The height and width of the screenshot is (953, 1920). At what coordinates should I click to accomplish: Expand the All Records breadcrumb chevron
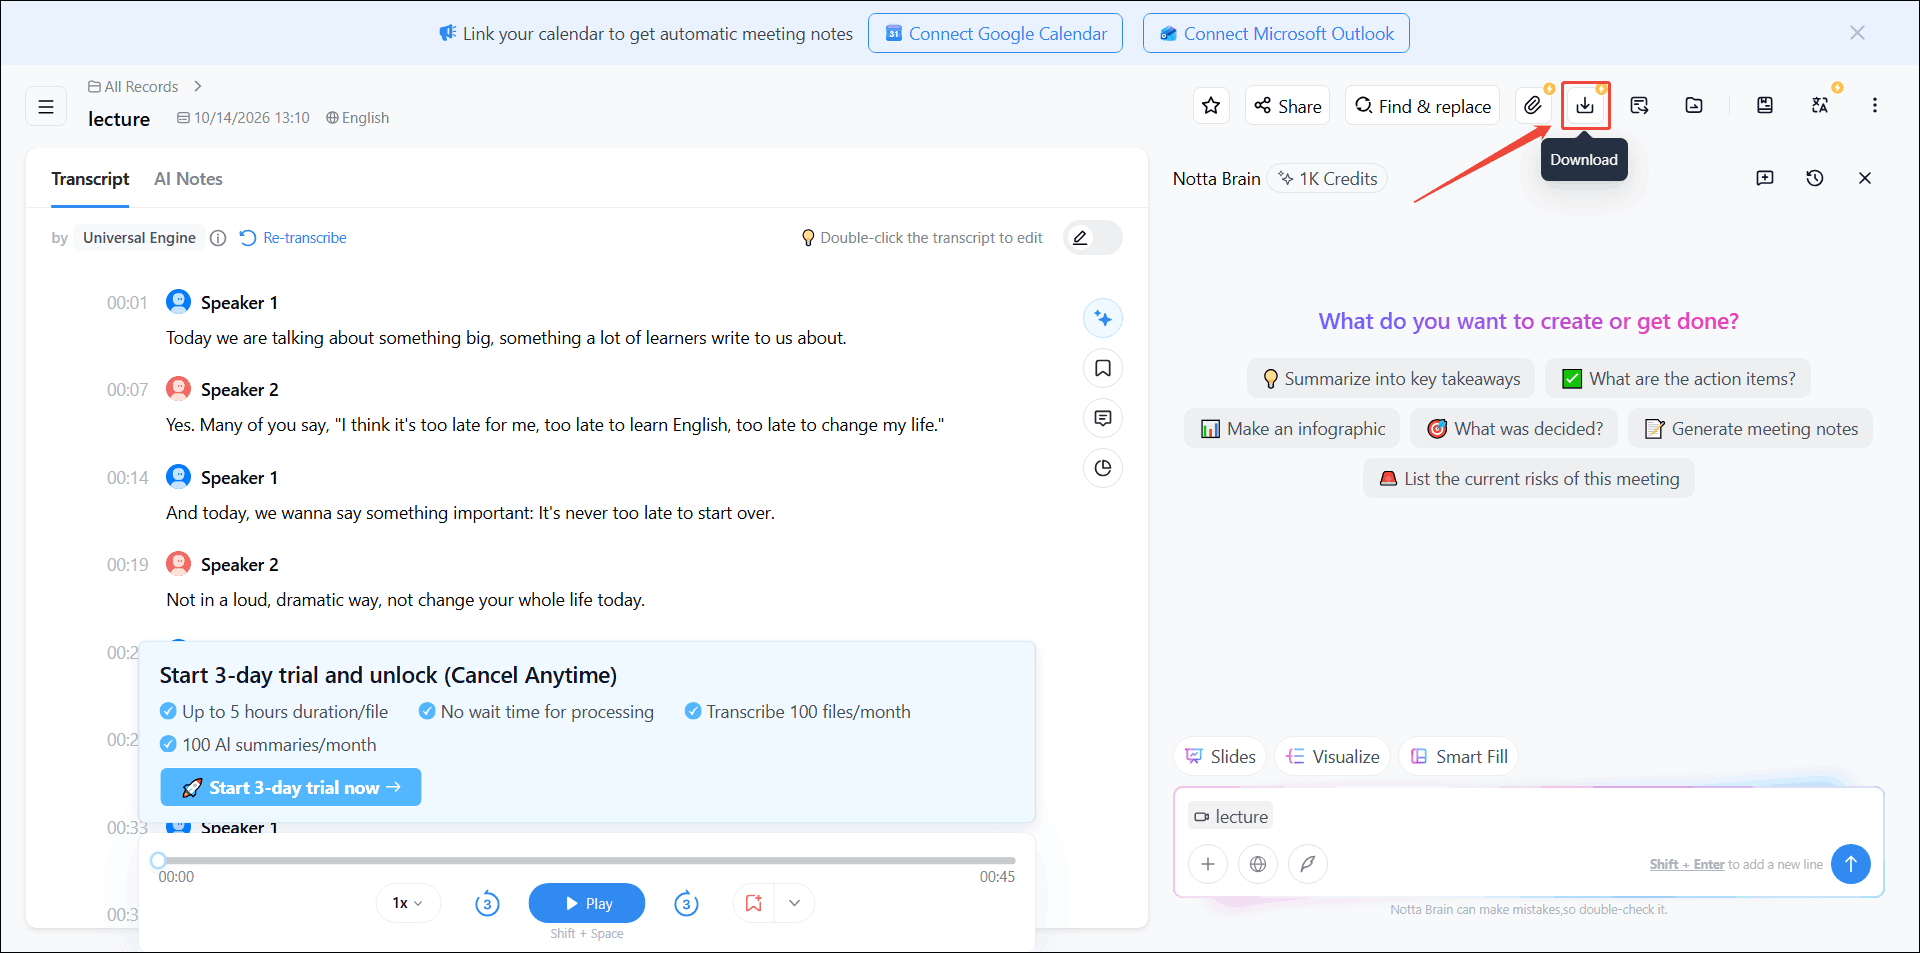[x=198, y=86]
